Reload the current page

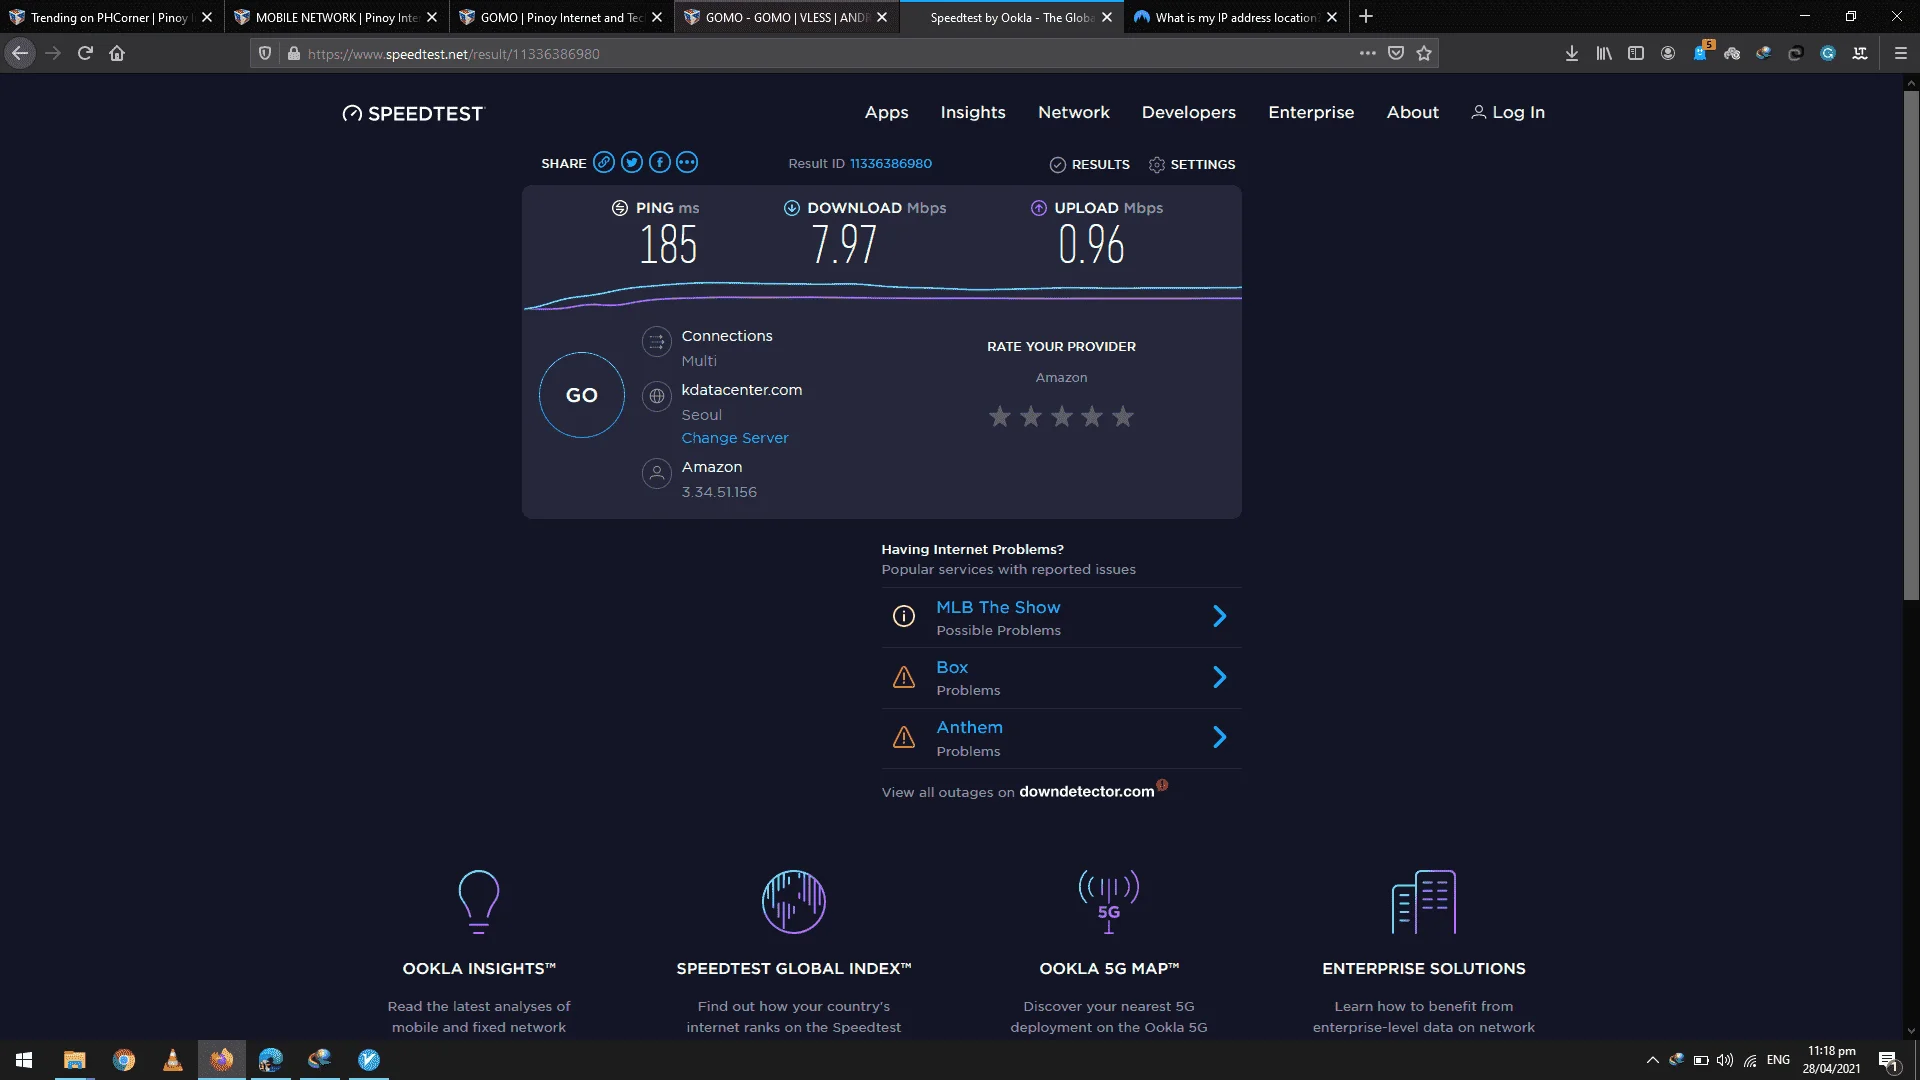pos(85,53)
